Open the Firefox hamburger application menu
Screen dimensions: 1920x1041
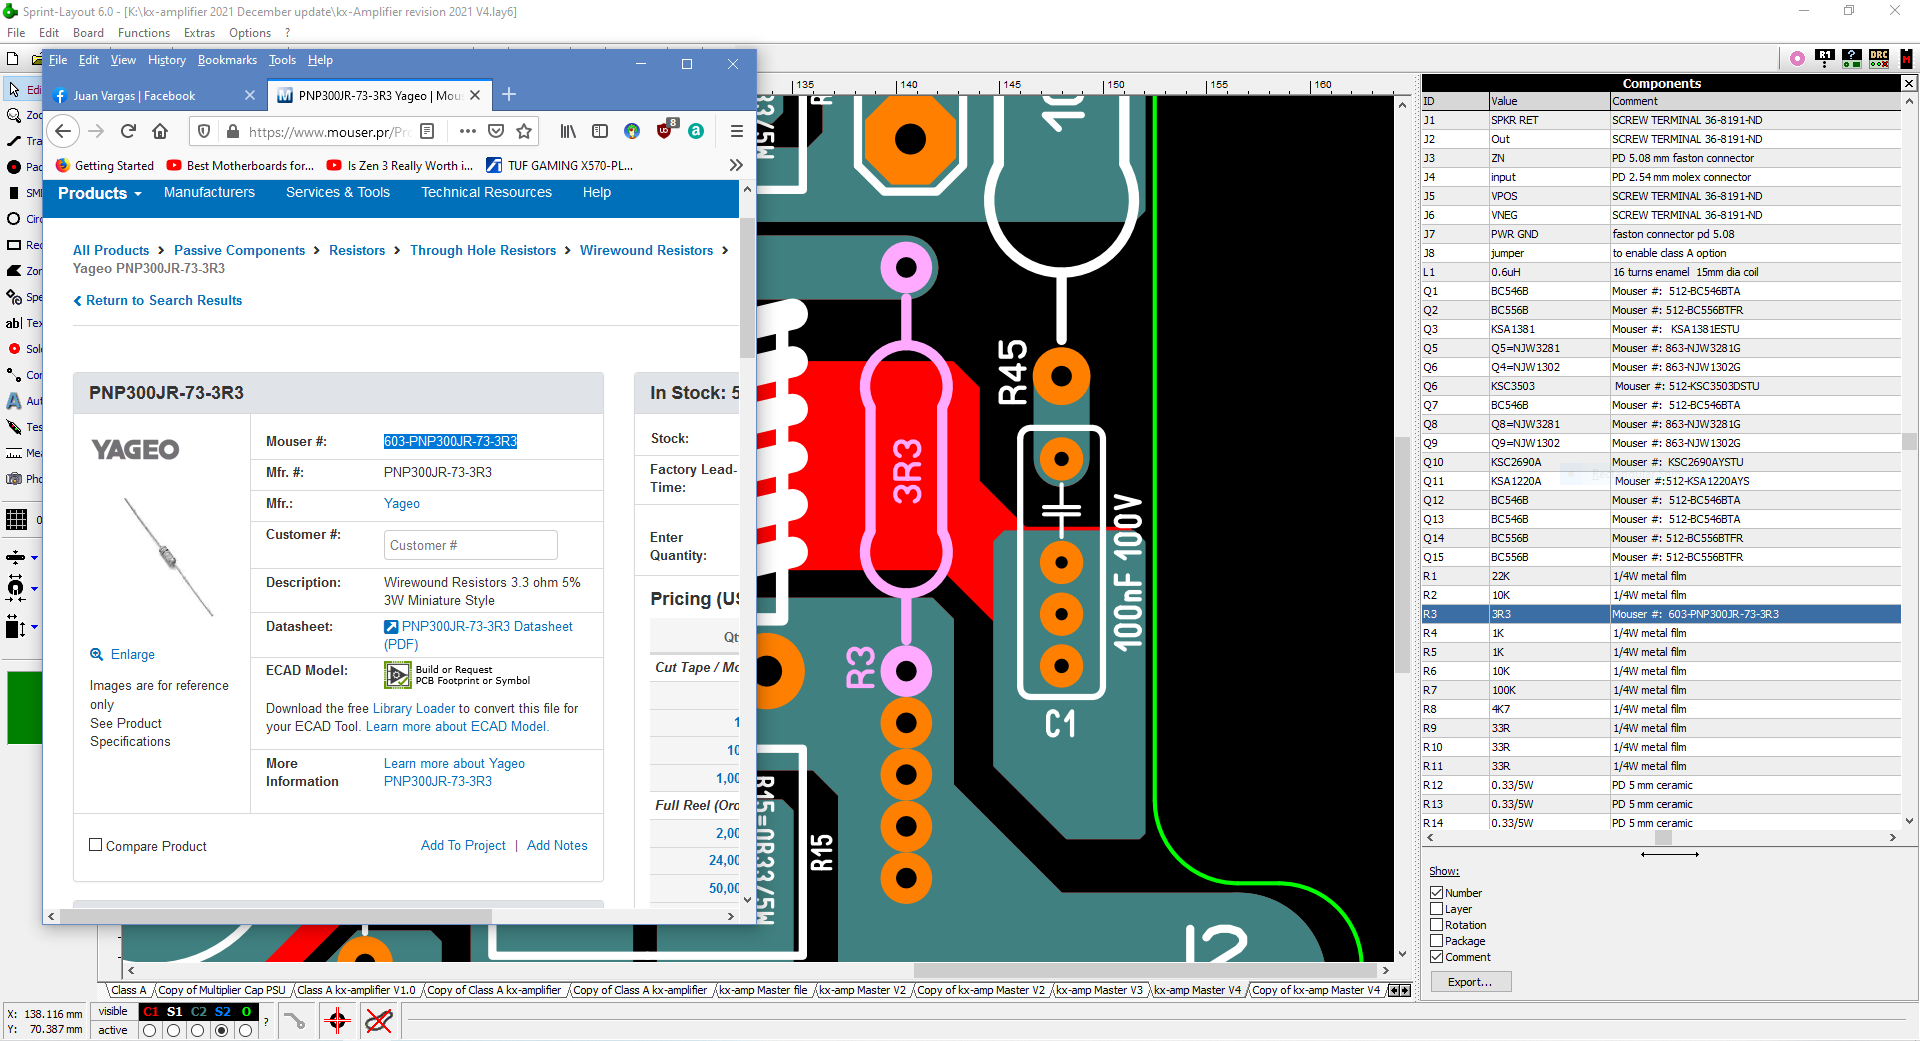[736, 131]
